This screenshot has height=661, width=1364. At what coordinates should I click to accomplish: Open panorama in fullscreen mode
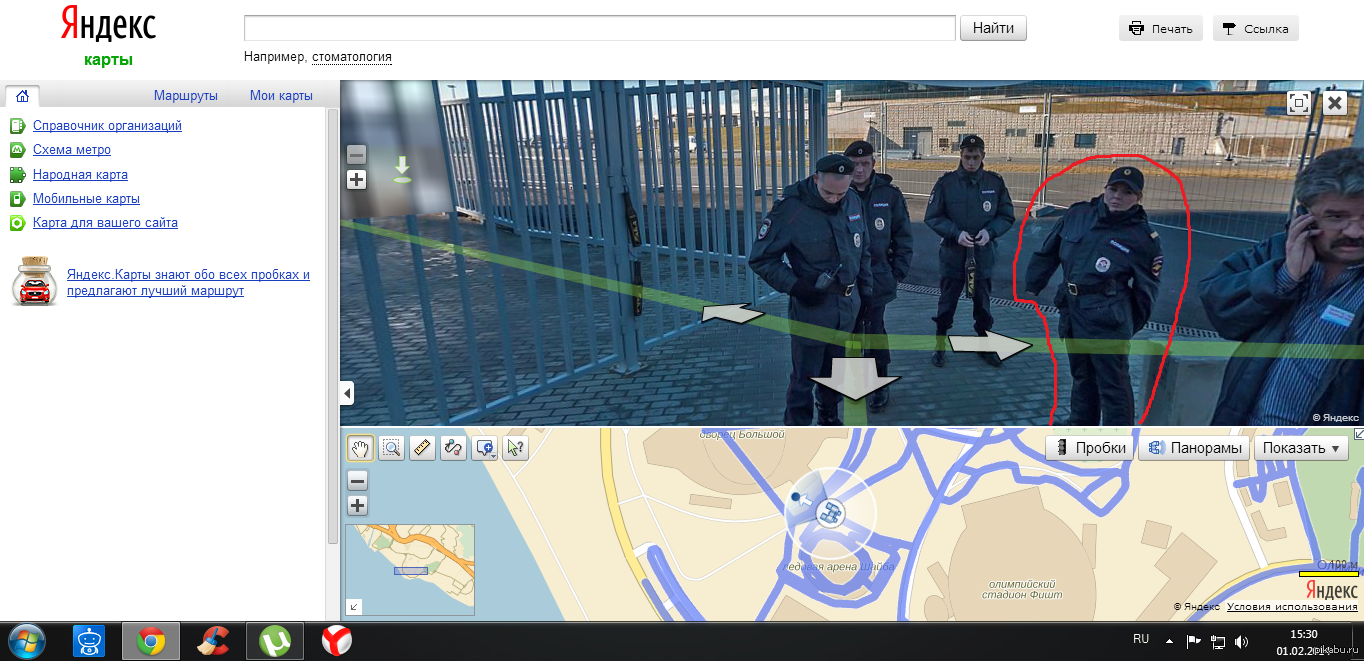coord(1298,102)
